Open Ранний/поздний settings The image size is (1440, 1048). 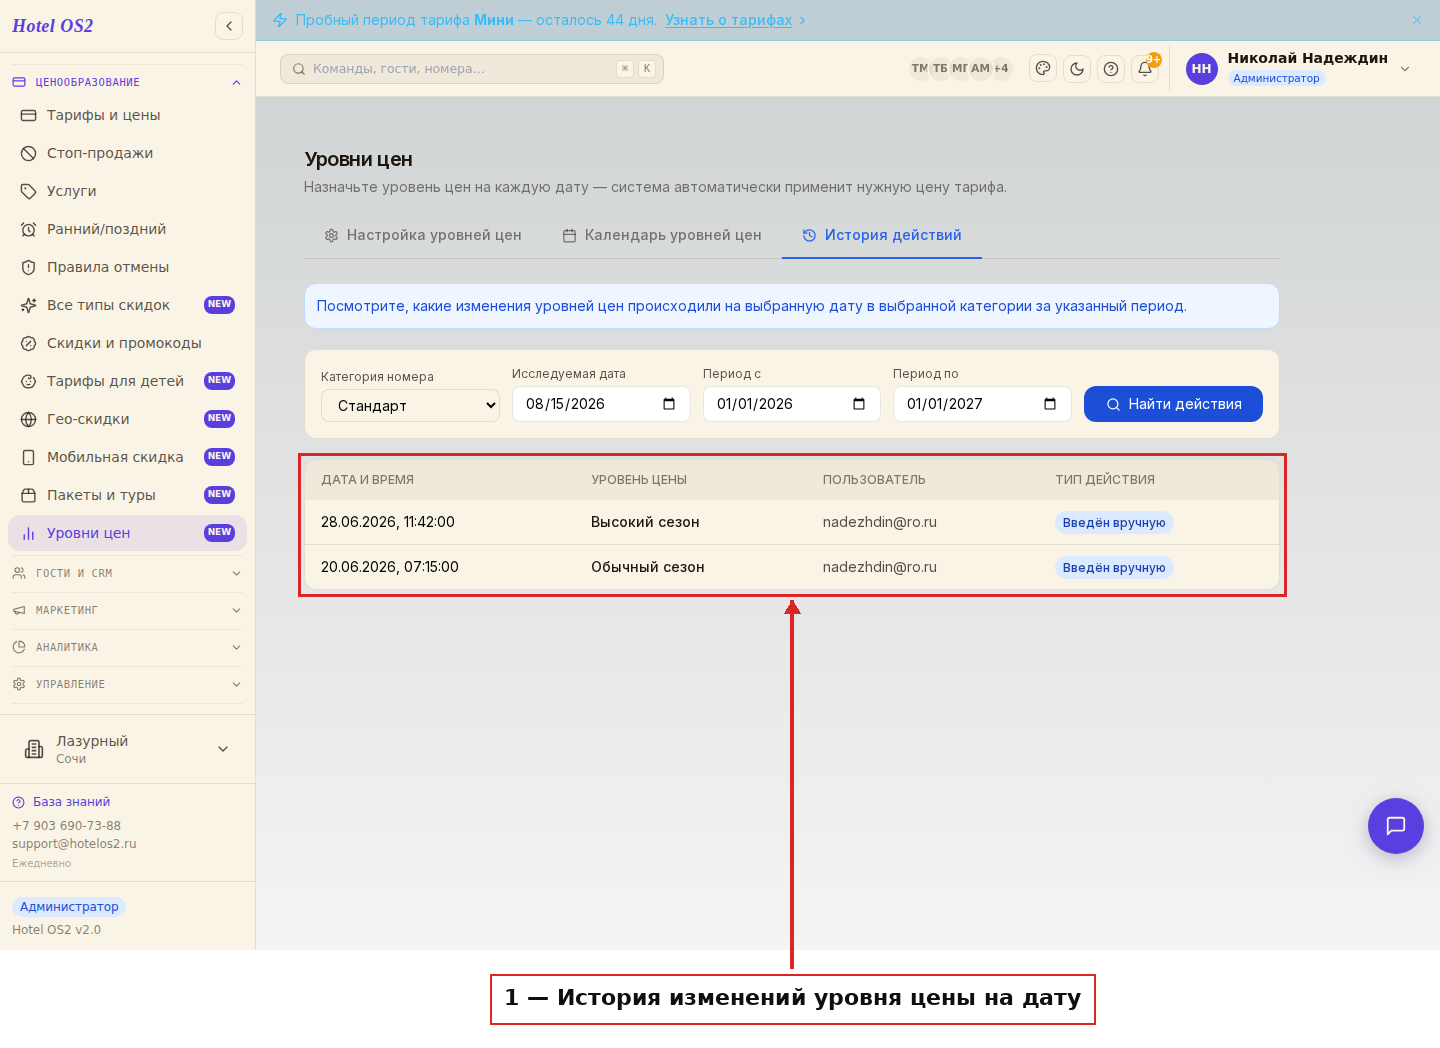tap(127, 229)
